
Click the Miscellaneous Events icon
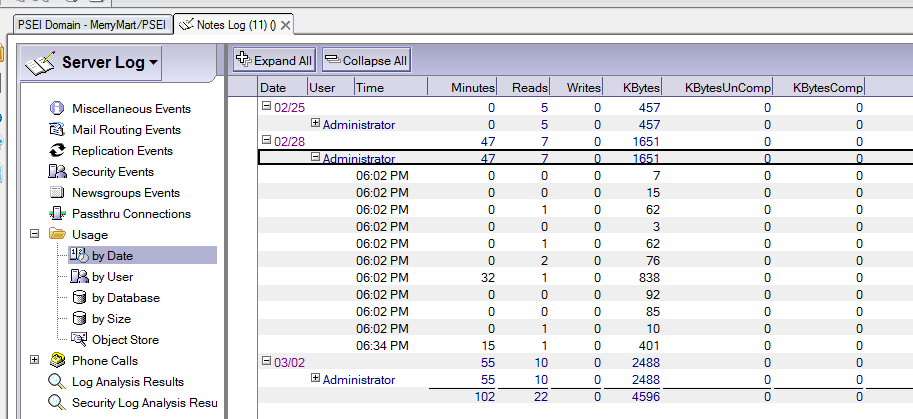pos(57,109)
